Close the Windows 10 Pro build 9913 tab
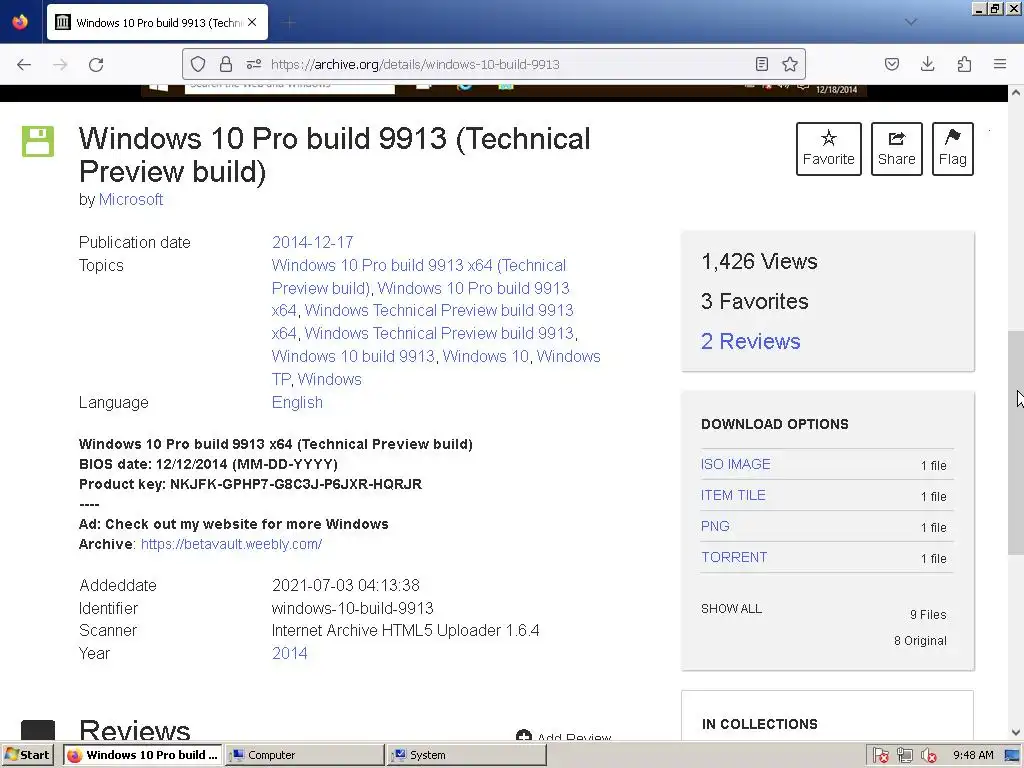The width and height of the screenshot is (1024, 768). pos(252,22)
